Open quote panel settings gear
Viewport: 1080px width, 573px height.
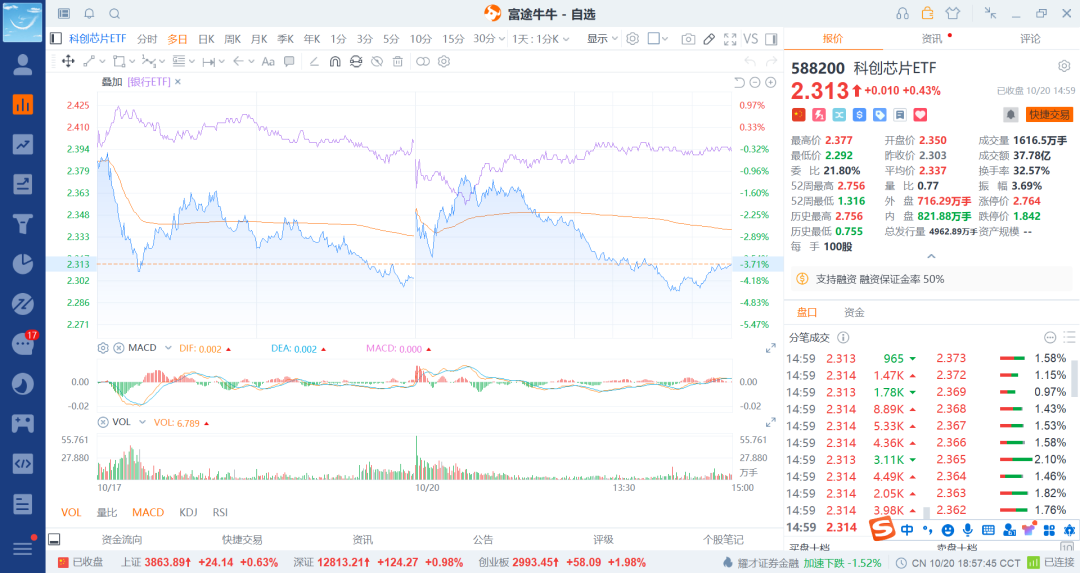coord(1064,66)
